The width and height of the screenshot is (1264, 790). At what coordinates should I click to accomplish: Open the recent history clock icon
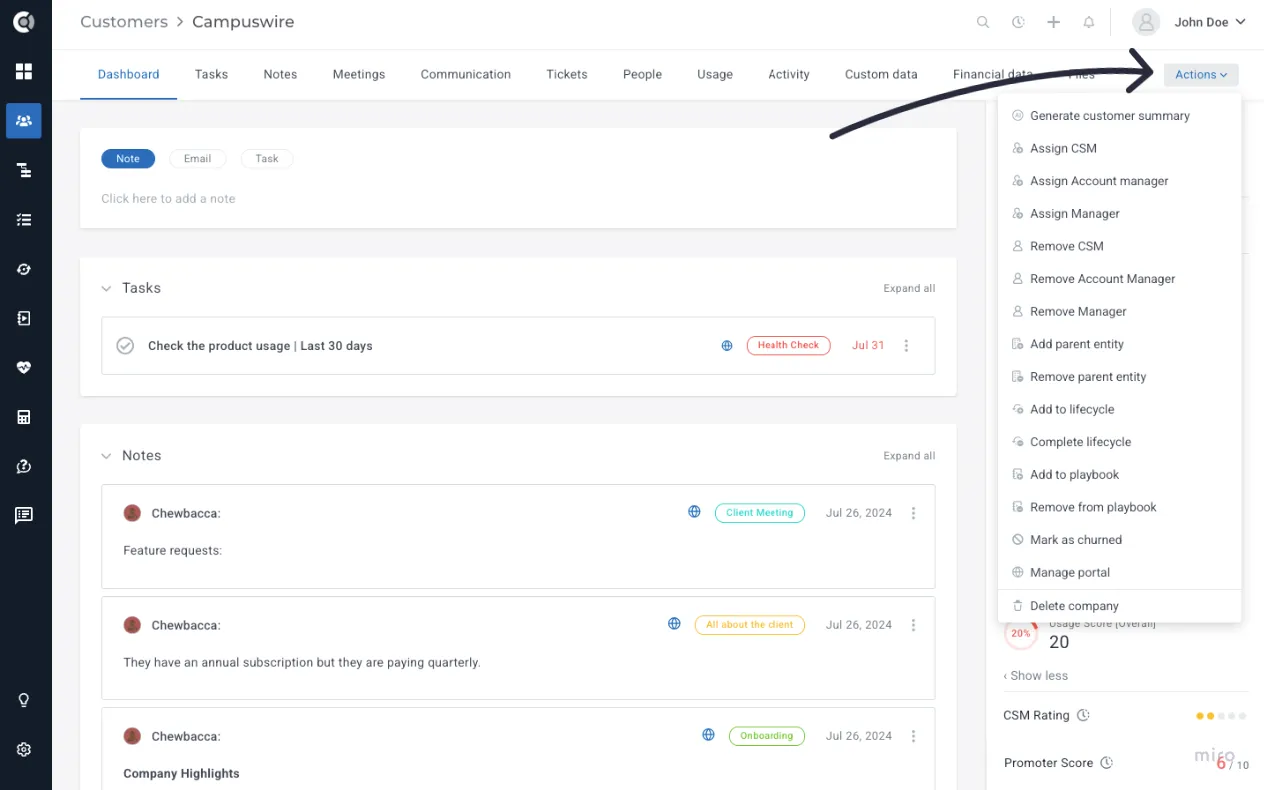1018,22
